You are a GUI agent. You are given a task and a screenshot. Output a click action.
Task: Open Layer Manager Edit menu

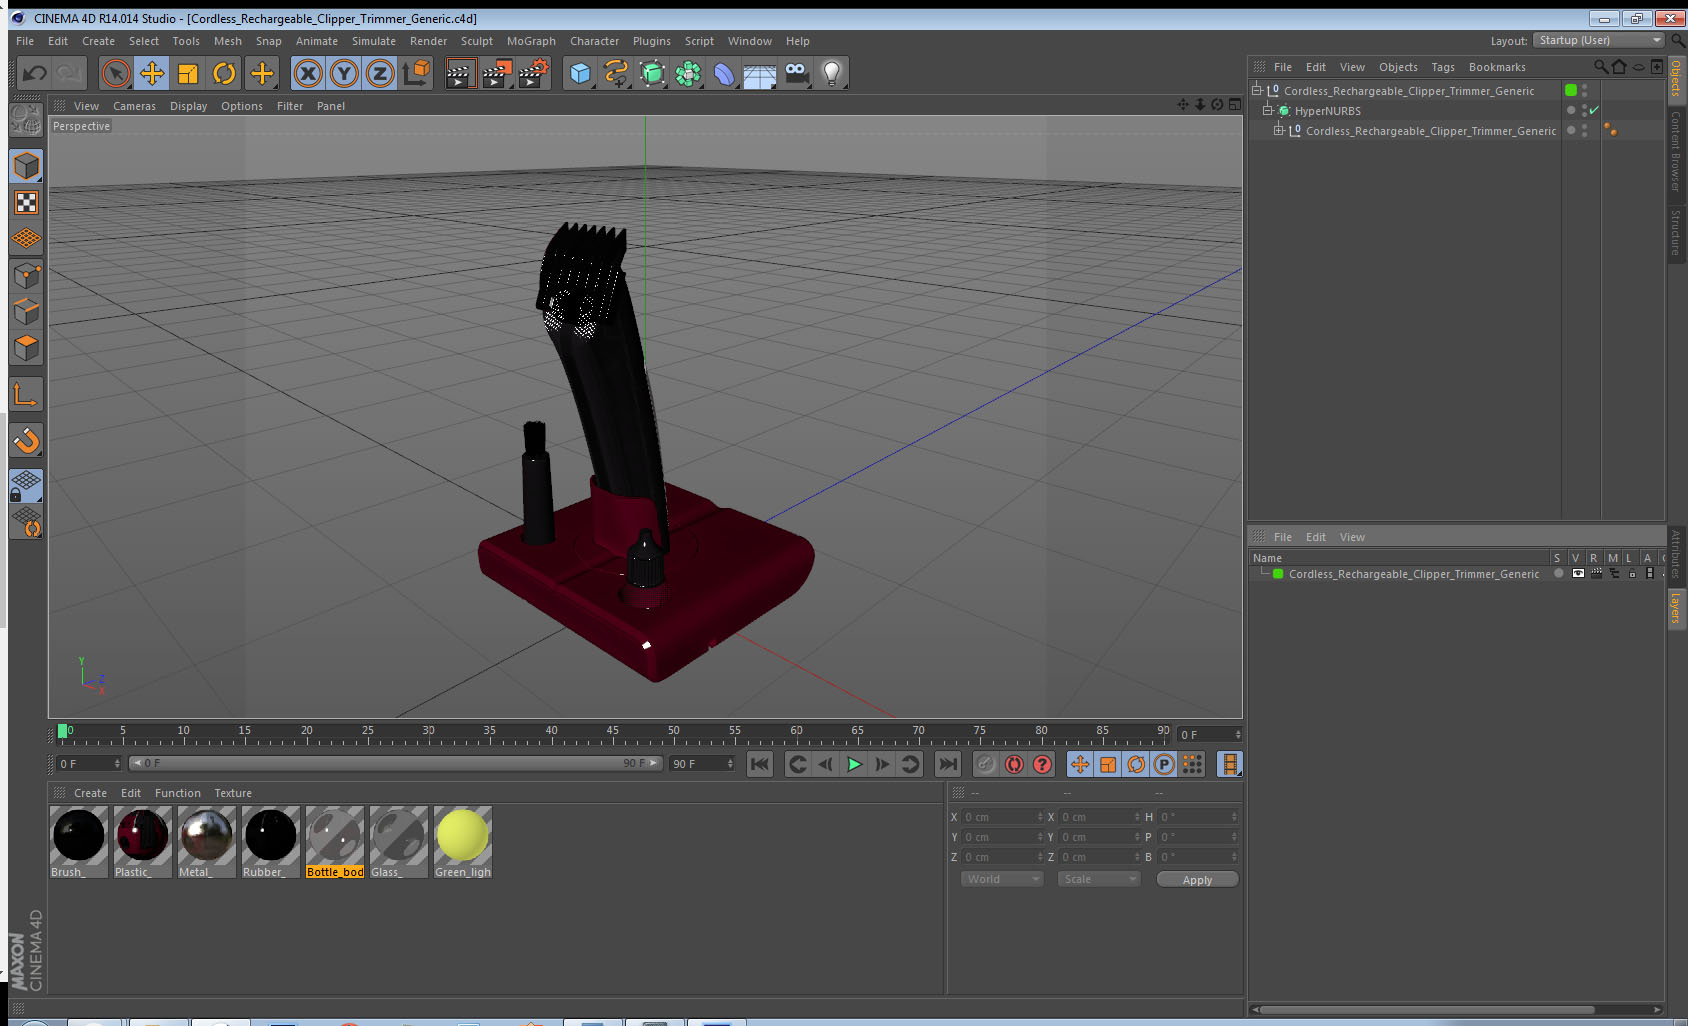click(1315, 537)
